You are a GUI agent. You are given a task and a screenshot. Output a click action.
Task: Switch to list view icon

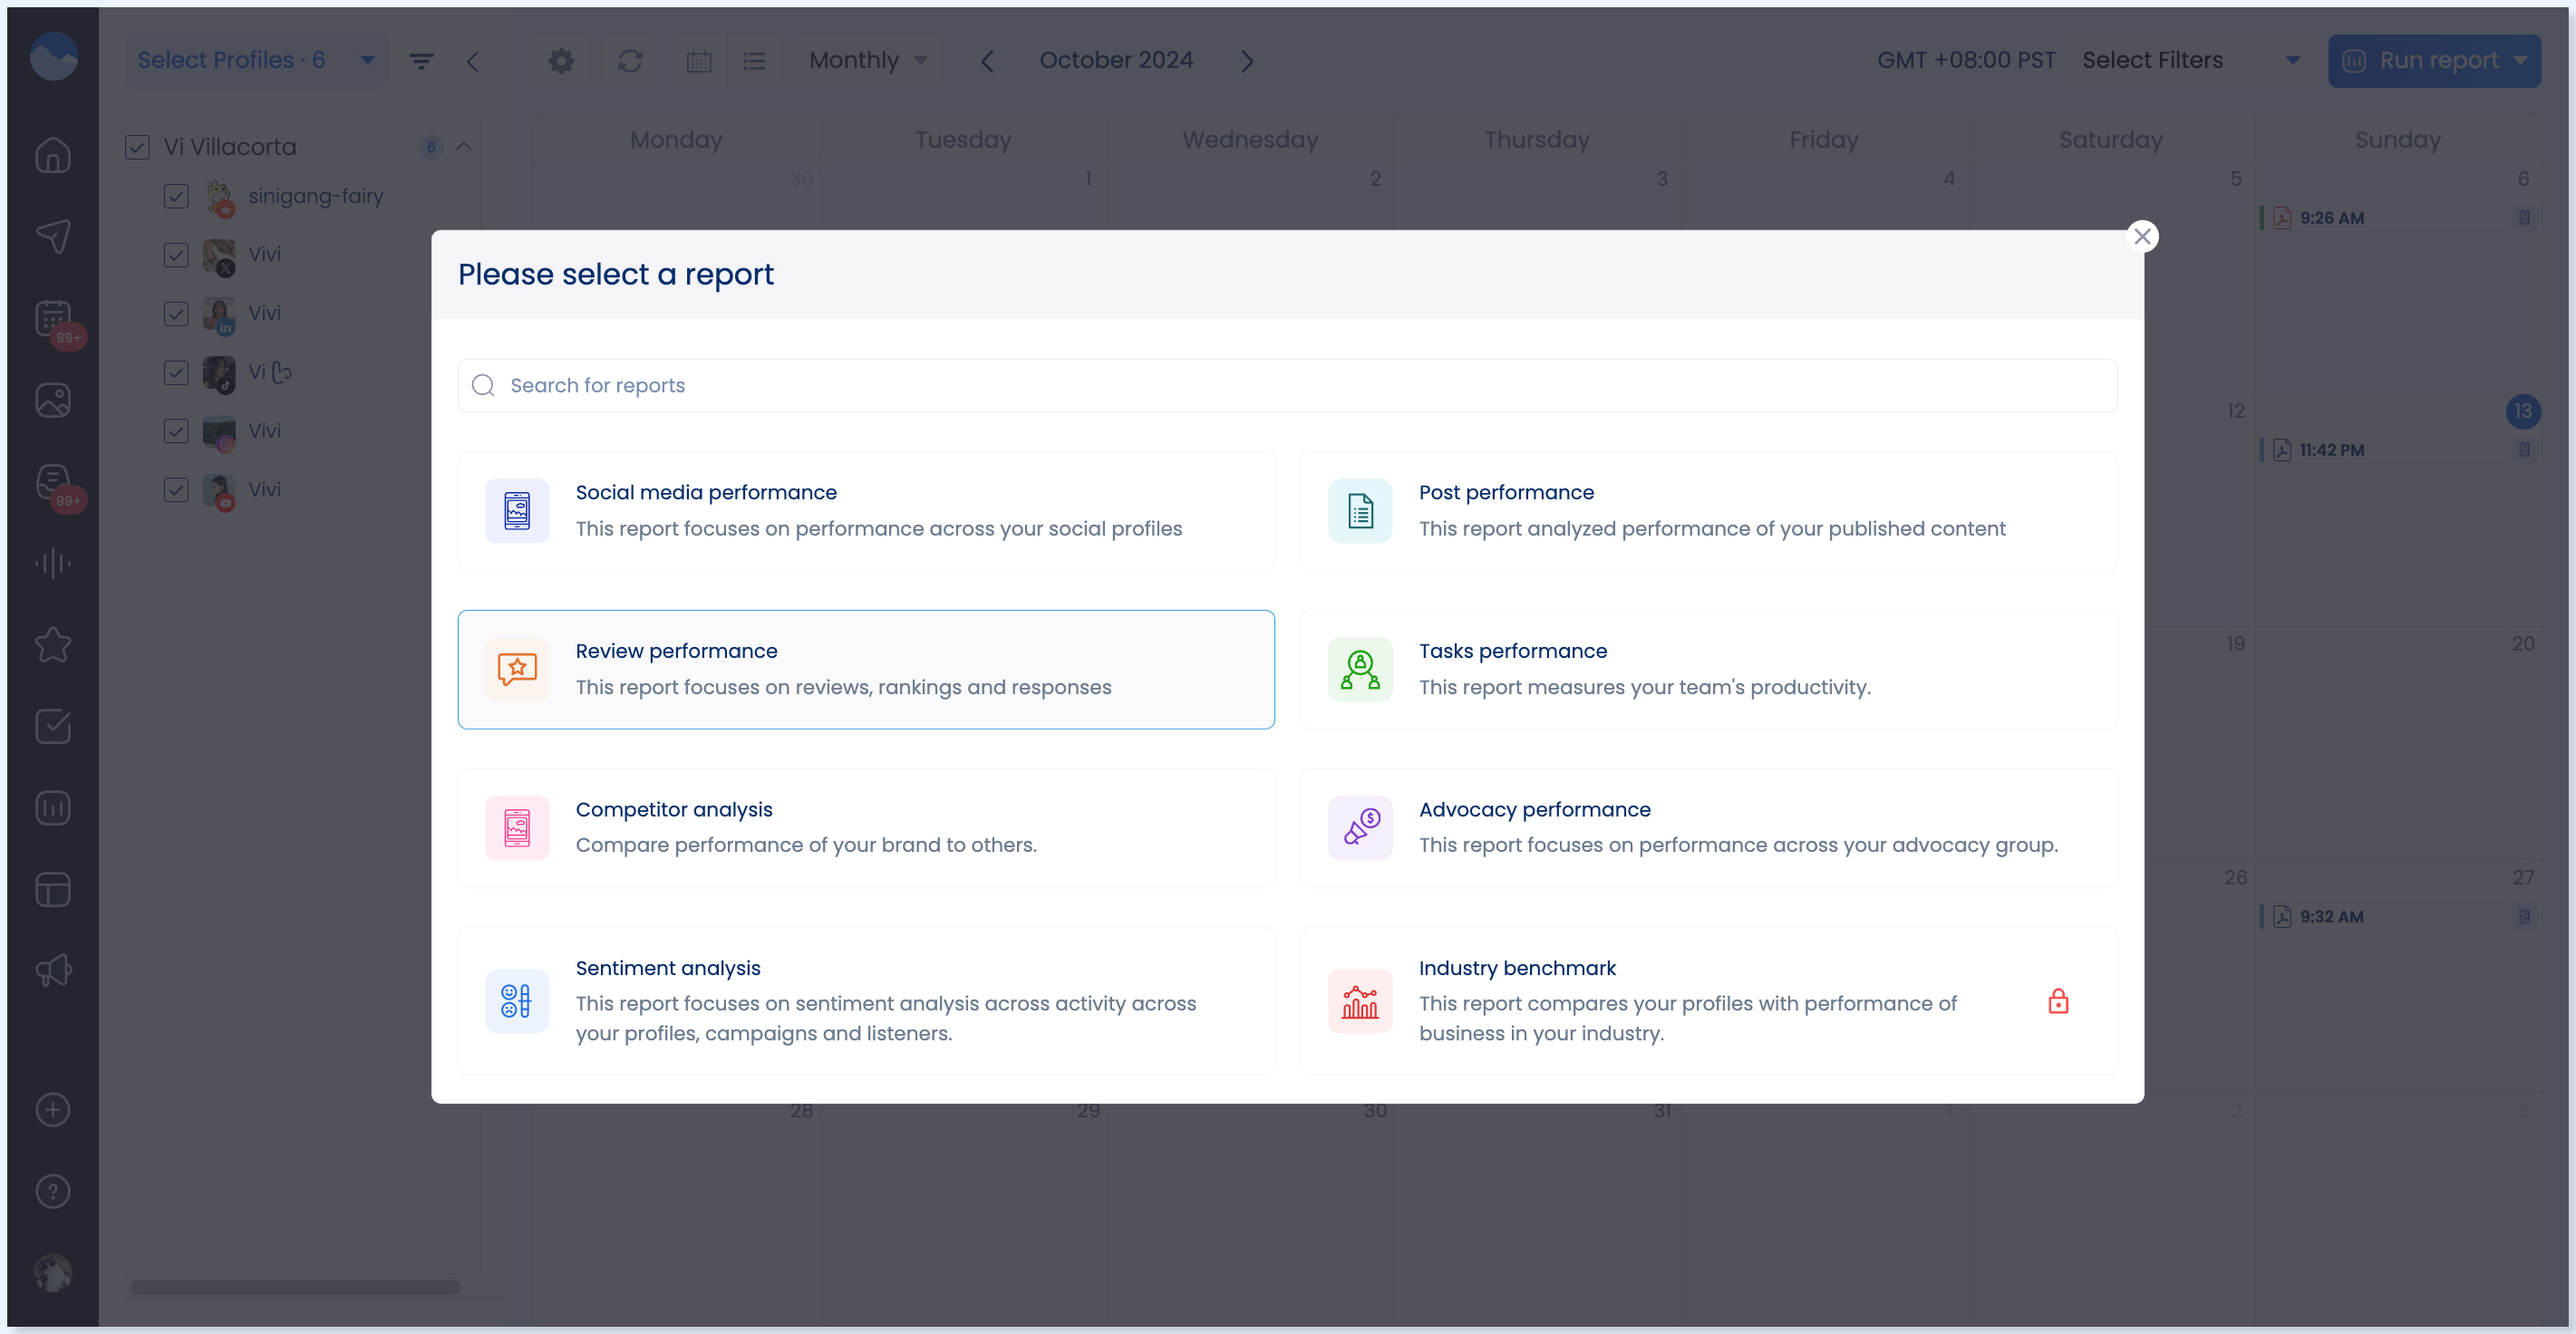tap(755, 61)
